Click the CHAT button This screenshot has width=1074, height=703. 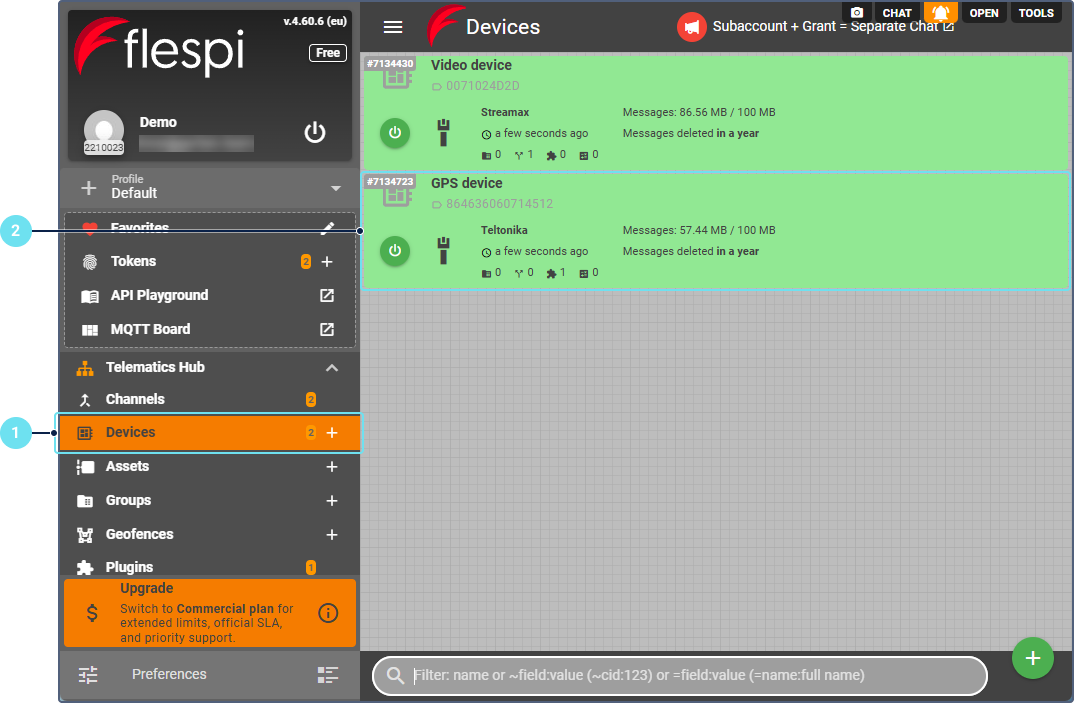point(897,13)
